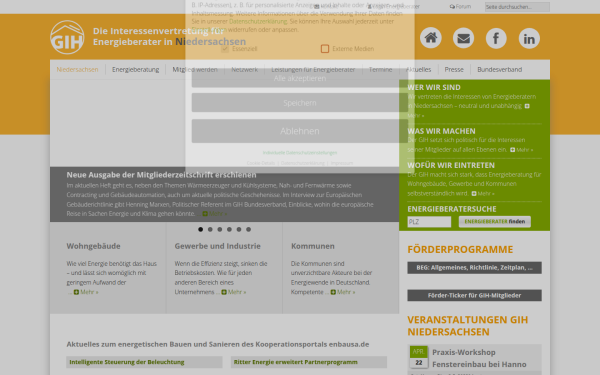Screen dimensions: 600x375
Task: Open 'Förder-Ticker für GIH-Mitglieder' button
Action: pos(474,295)
